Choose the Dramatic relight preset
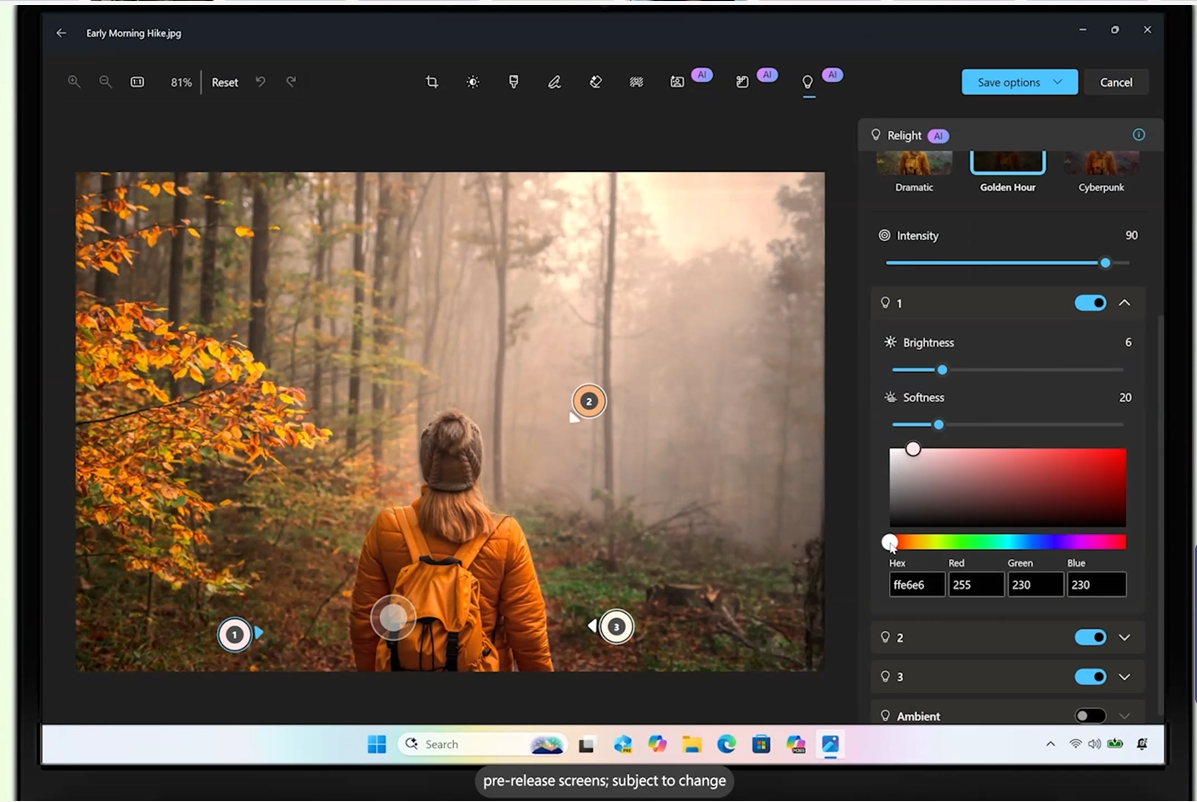The width and height of the screenshot is (1197, 802). pyautogui.click(x=914, y=172)
